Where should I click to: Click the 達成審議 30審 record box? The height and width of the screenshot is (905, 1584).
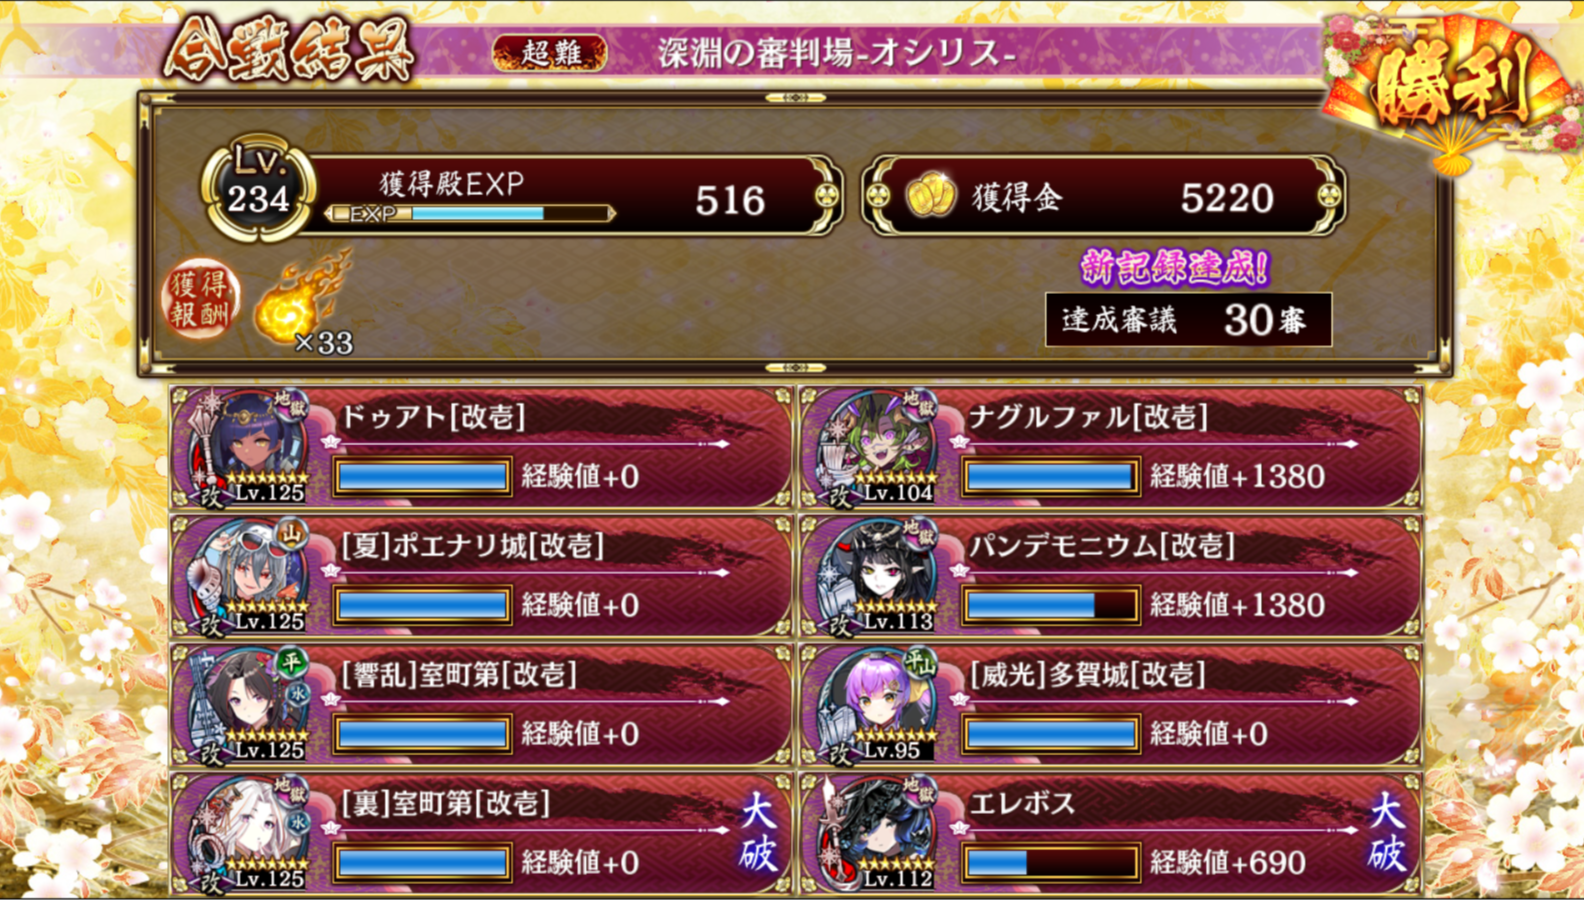click(1188, 320)
